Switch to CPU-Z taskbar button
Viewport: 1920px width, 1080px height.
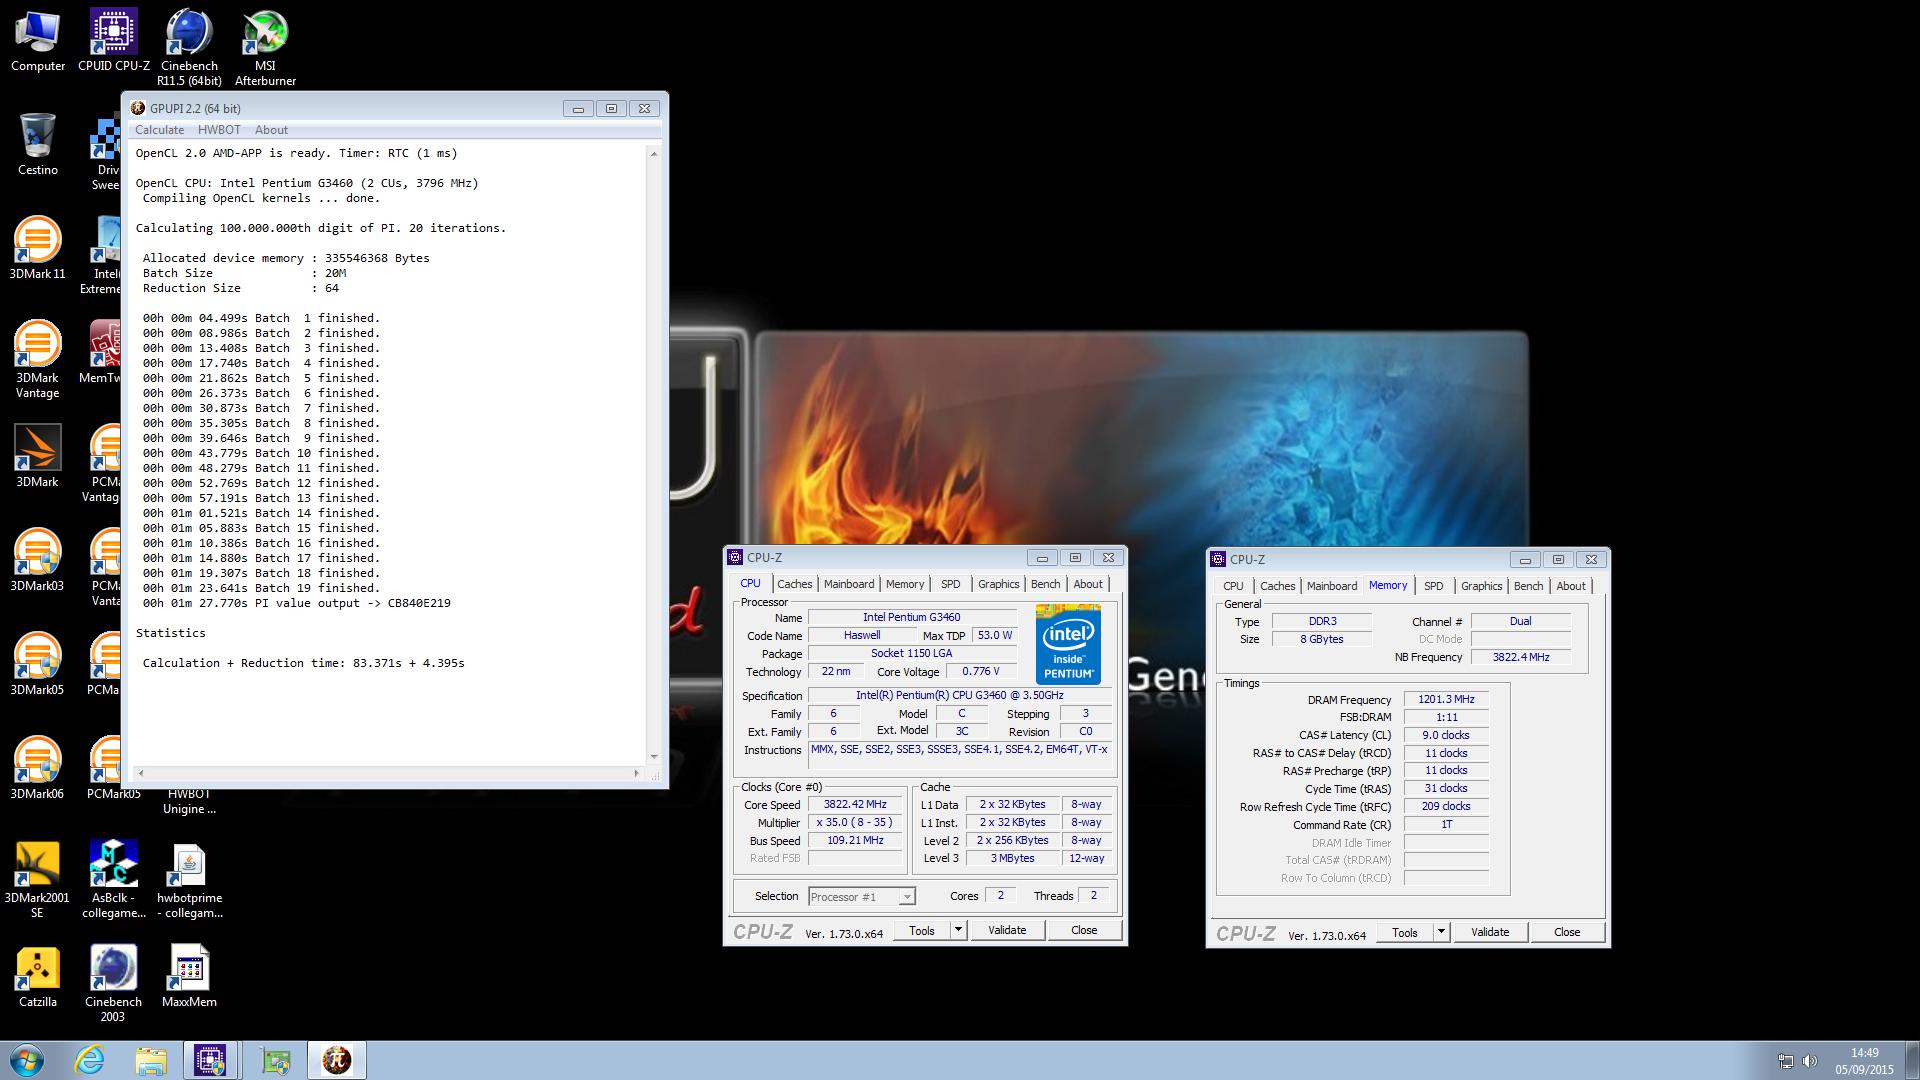[210, 1060]
